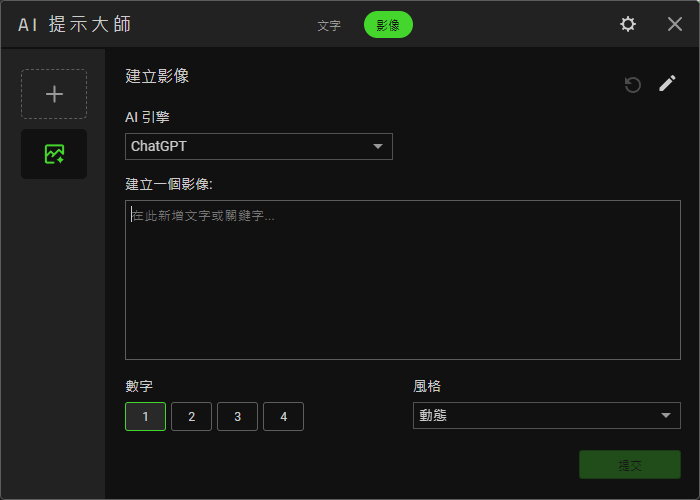
Task: Edit the prompt with the pencil icon
Action: tap(667, 83)
